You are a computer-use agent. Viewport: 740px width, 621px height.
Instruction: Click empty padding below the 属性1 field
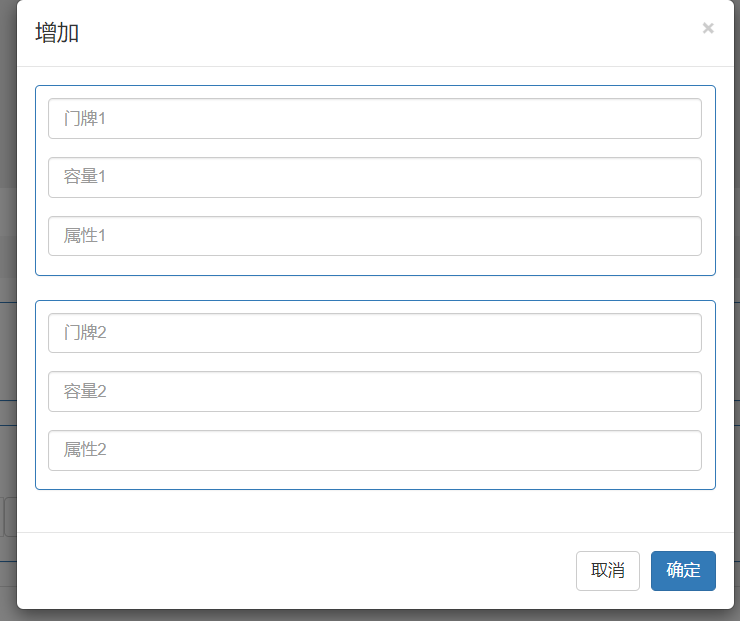click(x=375, y=265)
